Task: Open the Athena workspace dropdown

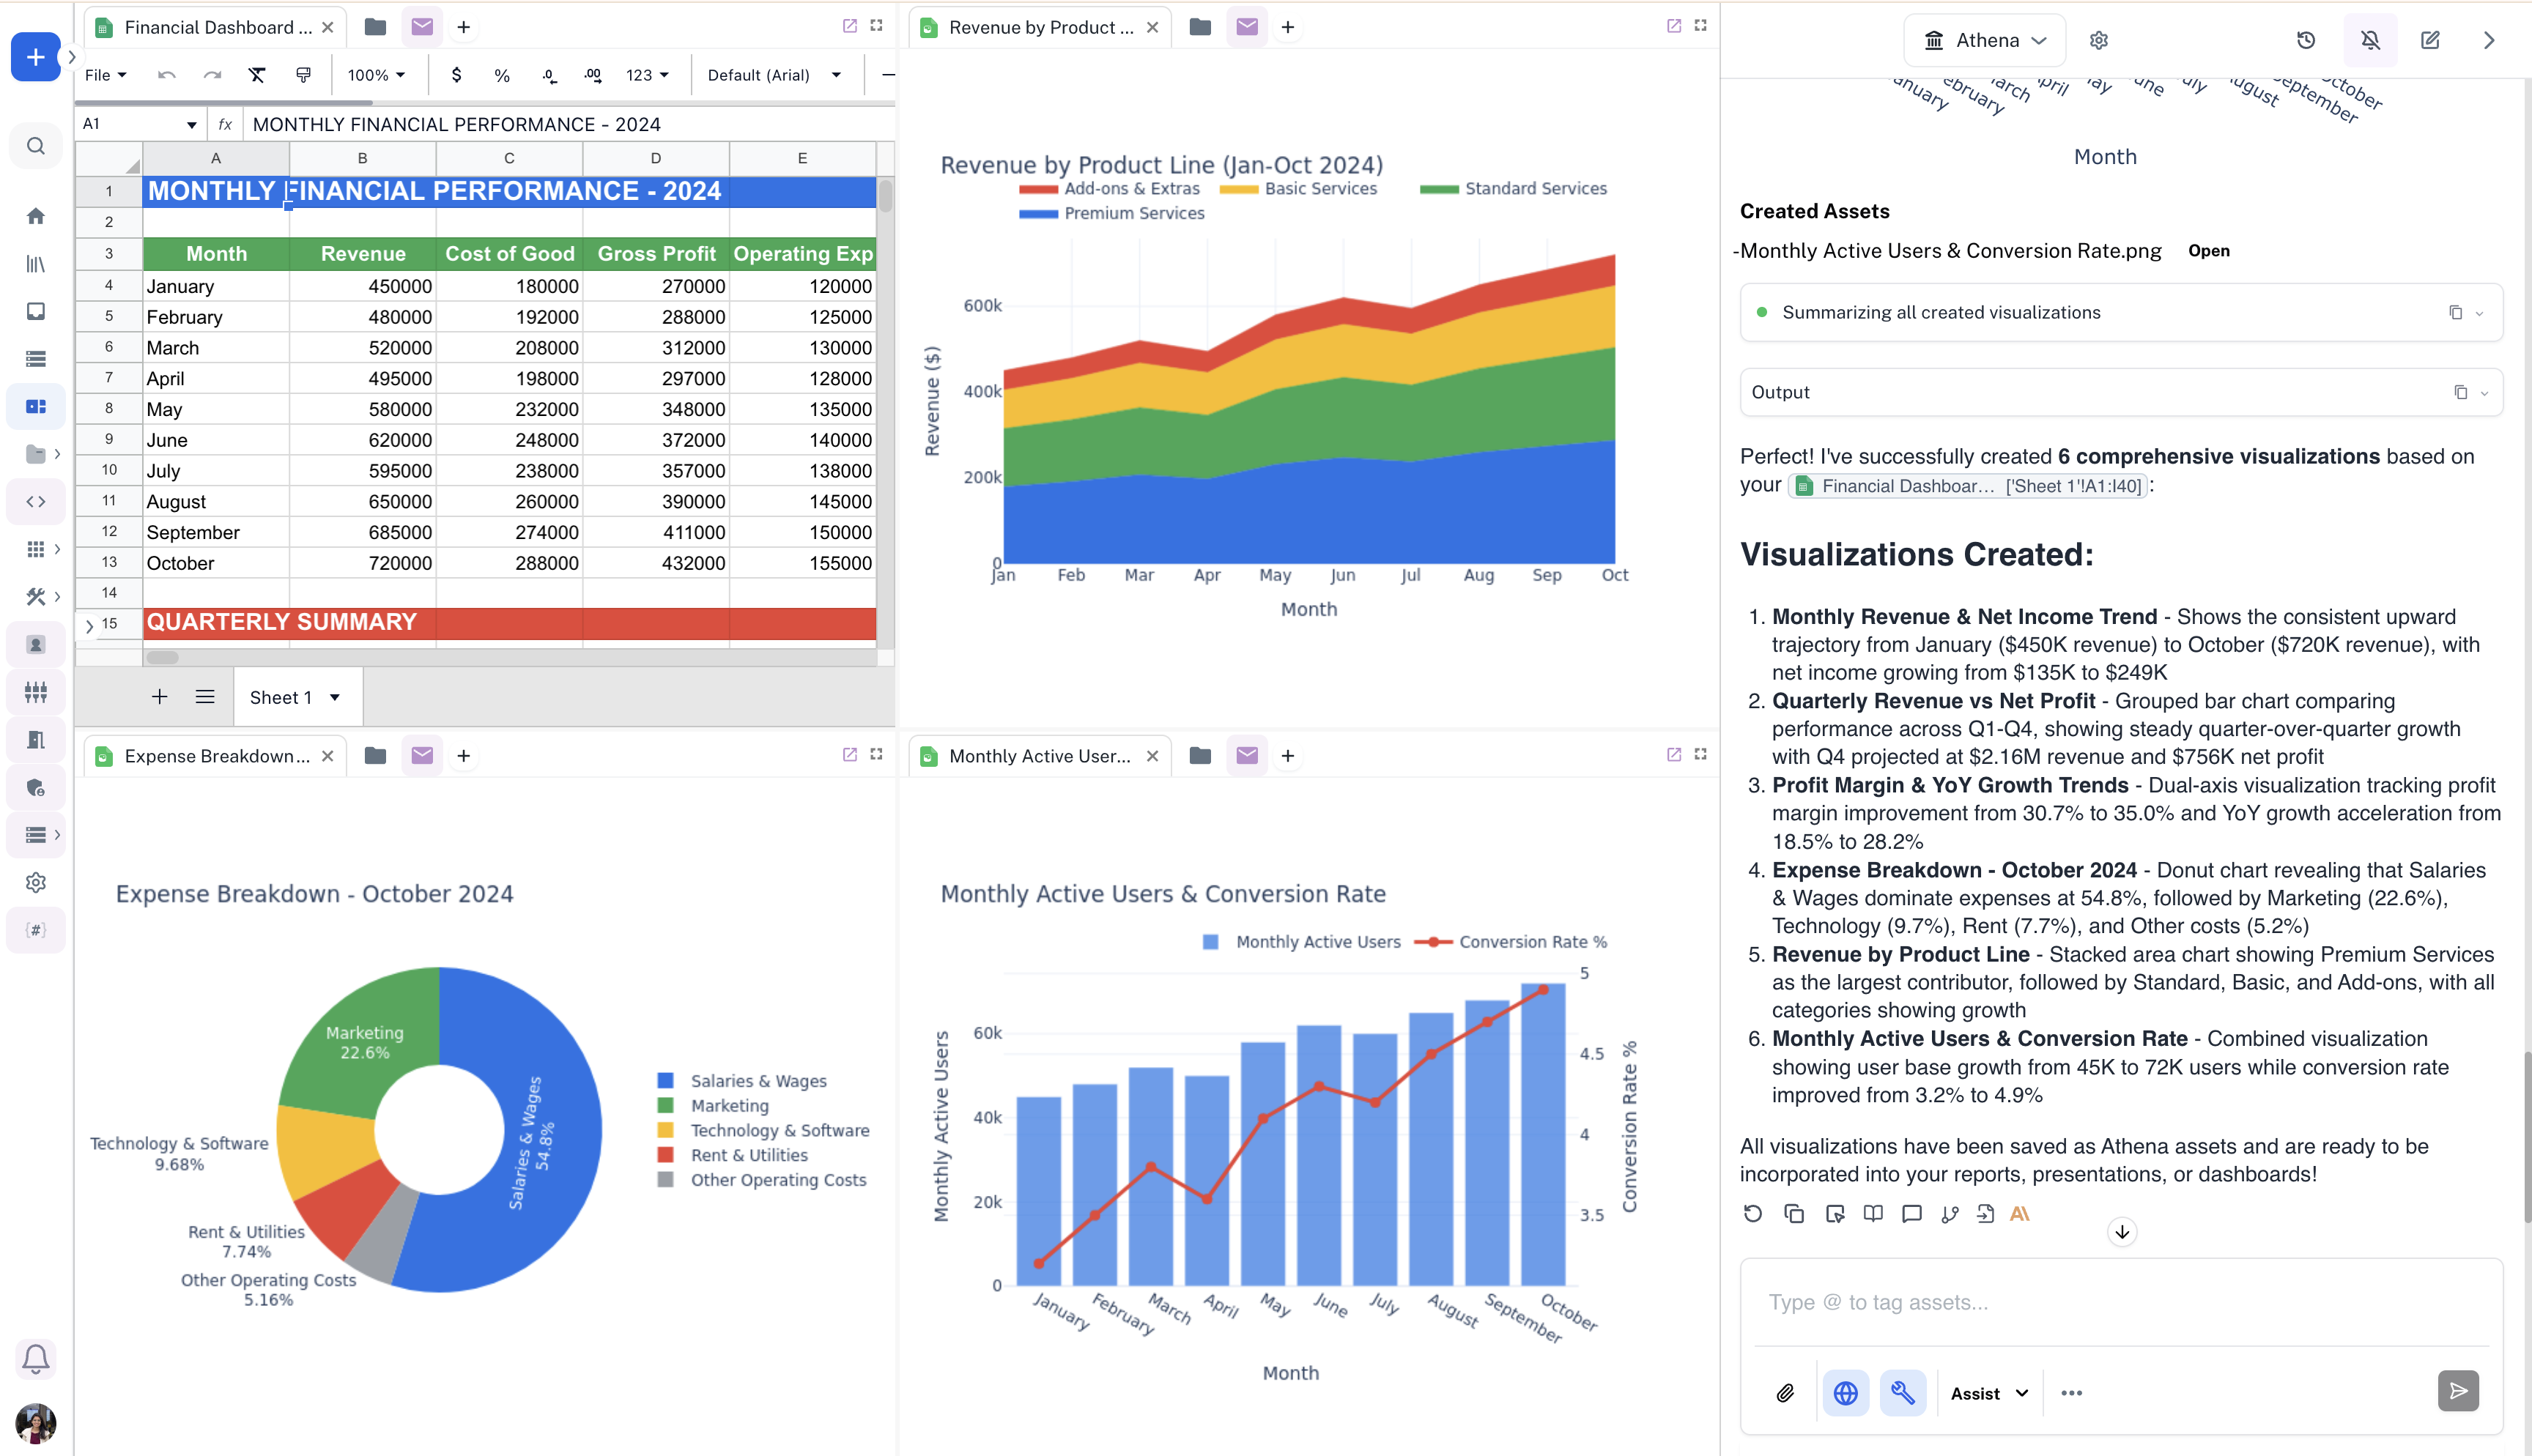Action: (x=1985, y=40)
